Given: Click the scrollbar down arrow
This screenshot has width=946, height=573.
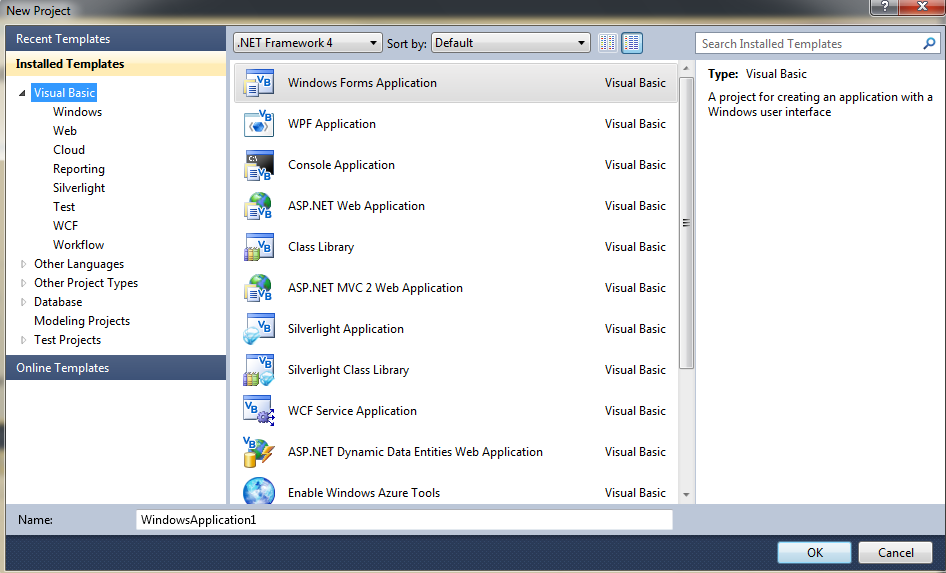Looking at the screenshot, I should (686, 495).
